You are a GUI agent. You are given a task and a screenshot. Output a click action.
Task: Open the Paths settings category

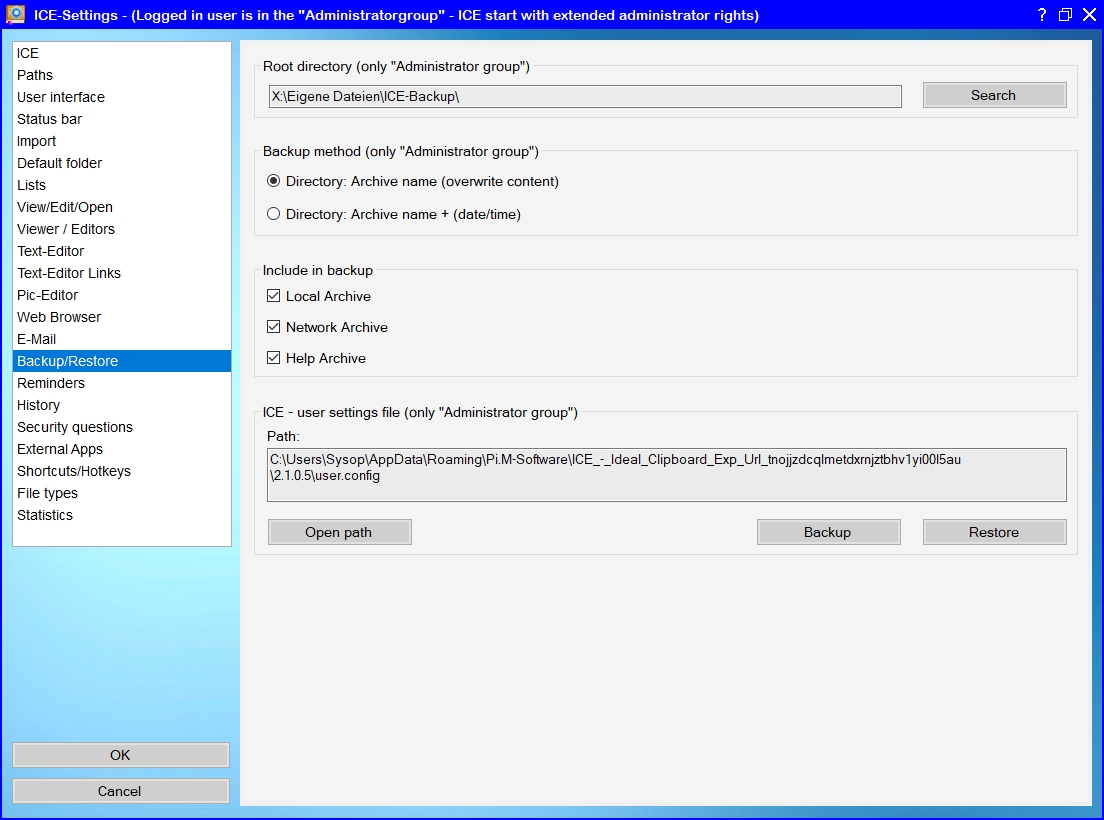(35, 75)
